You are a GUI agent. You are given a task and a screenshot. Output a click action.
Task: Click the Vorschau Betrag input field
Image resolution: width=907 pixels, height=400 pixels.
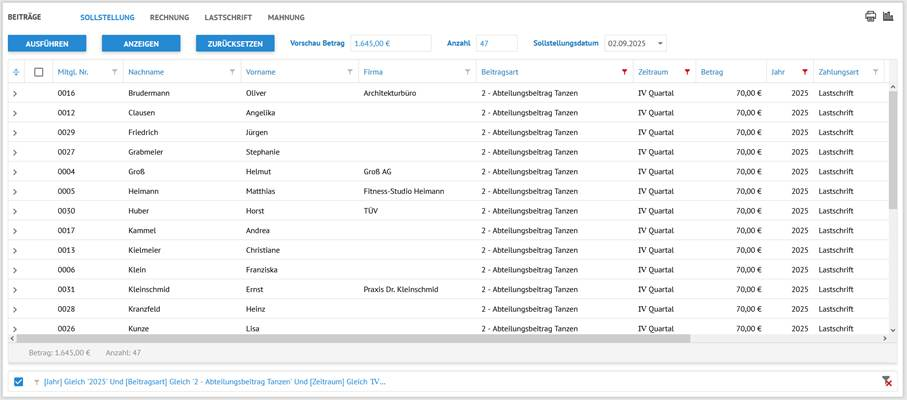point(390,44)
